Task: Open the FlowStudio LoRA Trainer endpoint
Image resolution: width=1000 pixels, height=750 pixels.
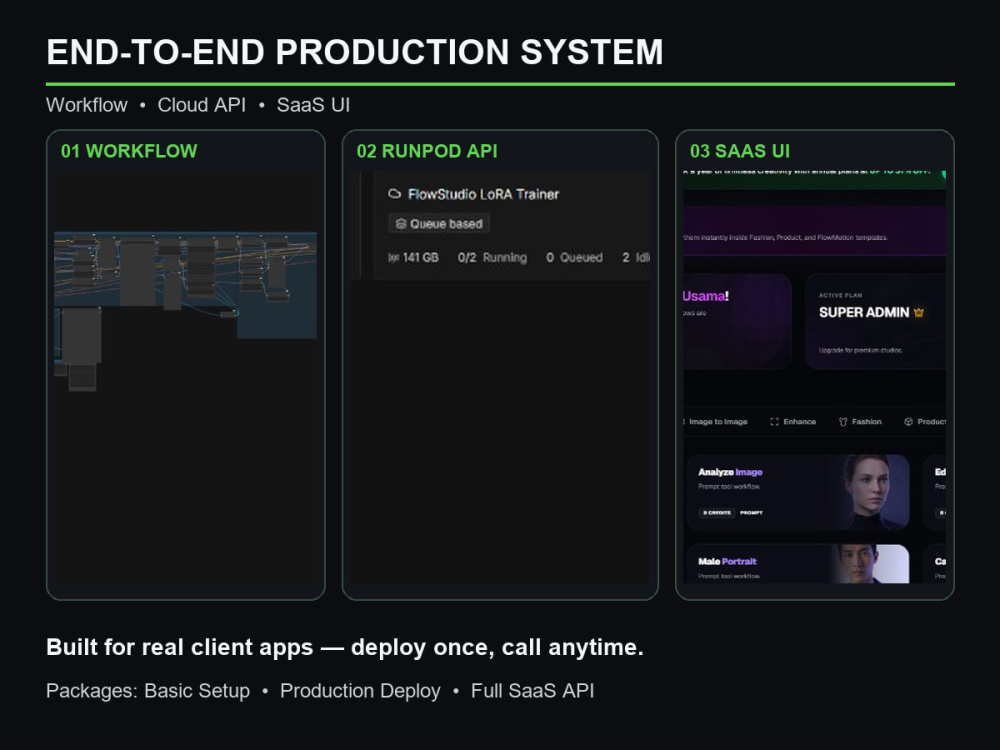Action: (483, 194)
